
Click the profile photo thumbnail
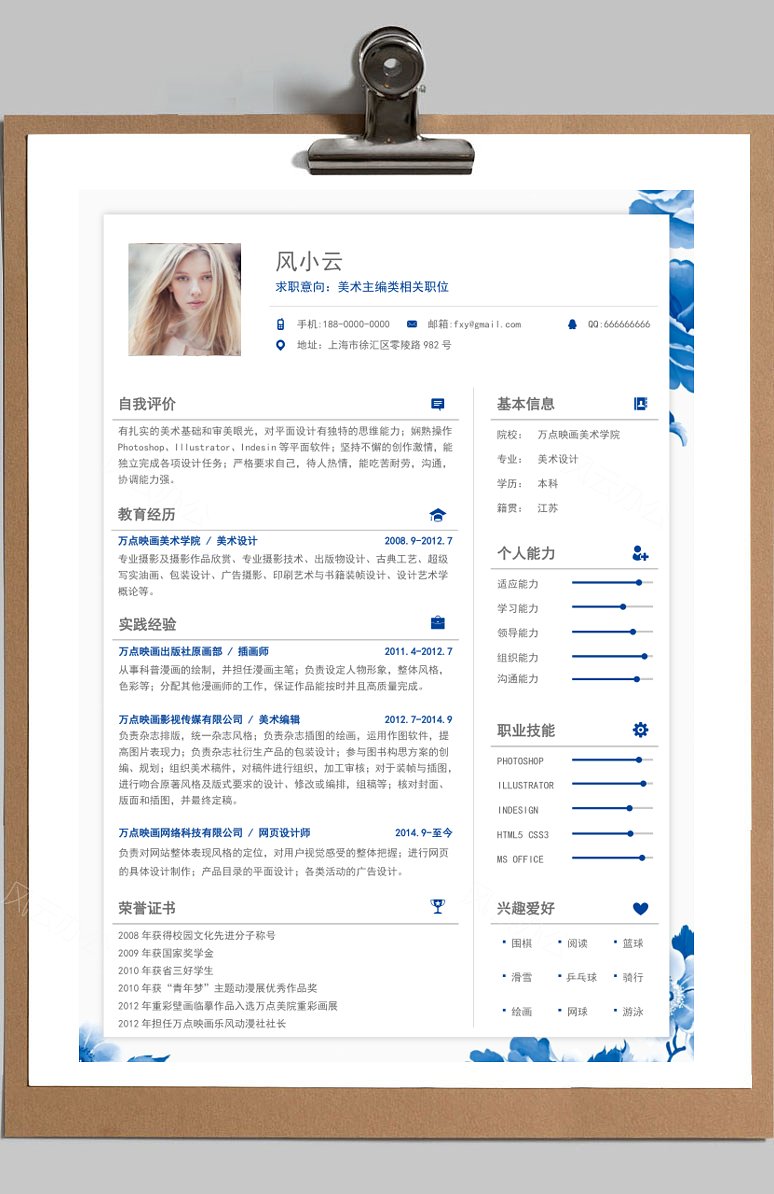point(184,299)
